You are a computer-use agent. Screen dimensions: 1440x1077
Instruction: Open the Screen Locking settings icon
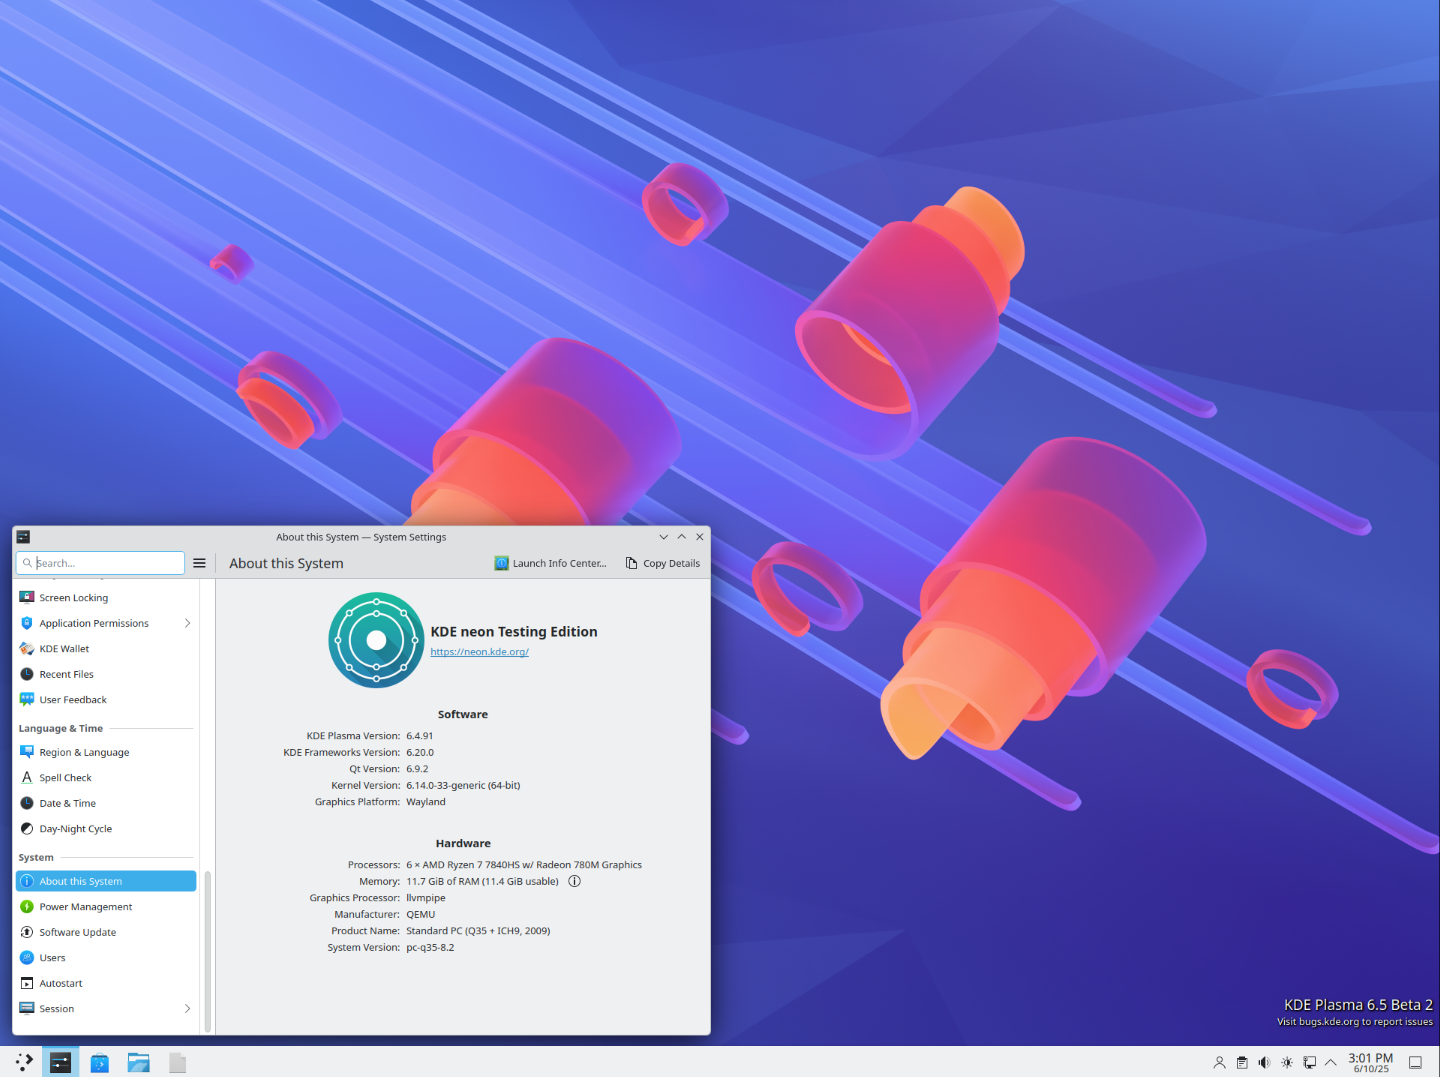pos(27,597)
